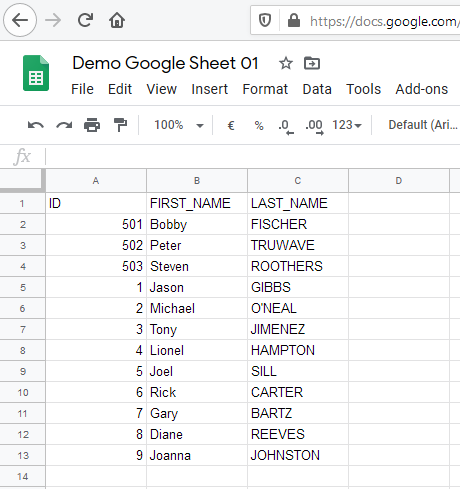Open the 123 number format dropdown

click(347, 125)
